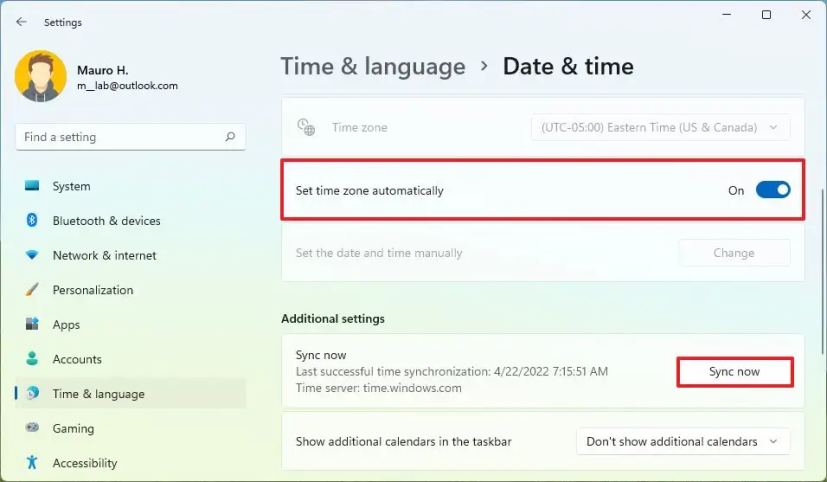This screenshot has width=827, height=482.
Task: Minimize the Settings window
Action: click(x=727, y=14)
